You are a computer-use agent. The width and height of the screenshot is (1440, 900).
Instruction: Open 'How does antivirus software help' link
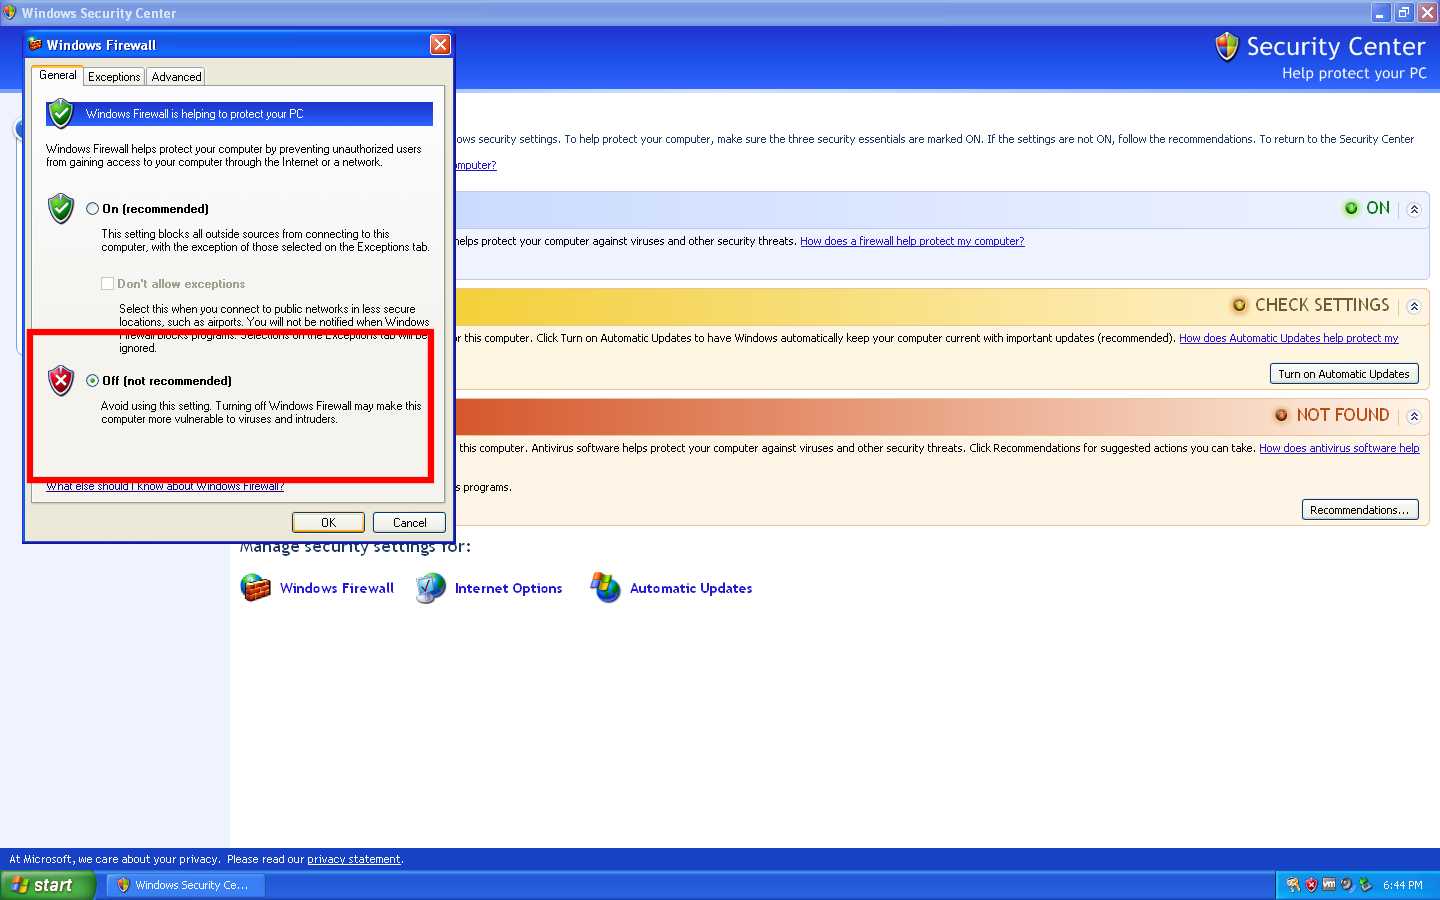point(1339,448)
